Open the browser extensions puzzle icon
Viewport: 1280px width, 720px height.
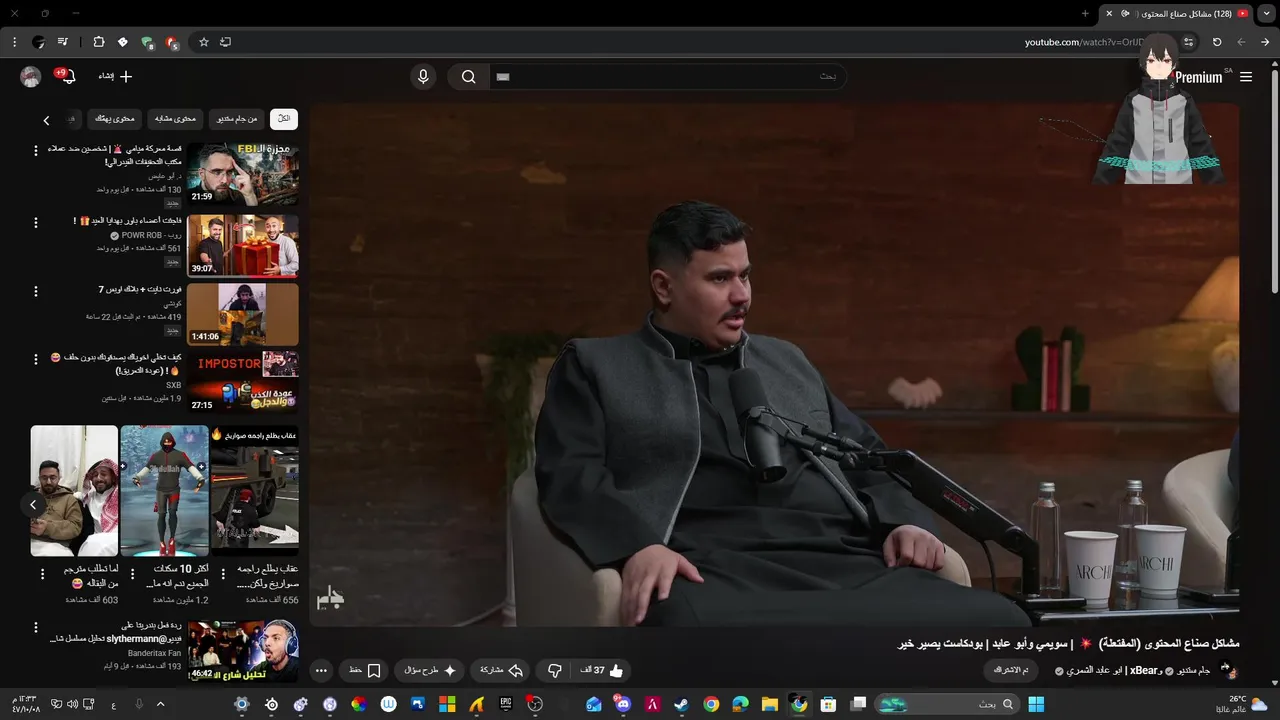pos(98,42)
